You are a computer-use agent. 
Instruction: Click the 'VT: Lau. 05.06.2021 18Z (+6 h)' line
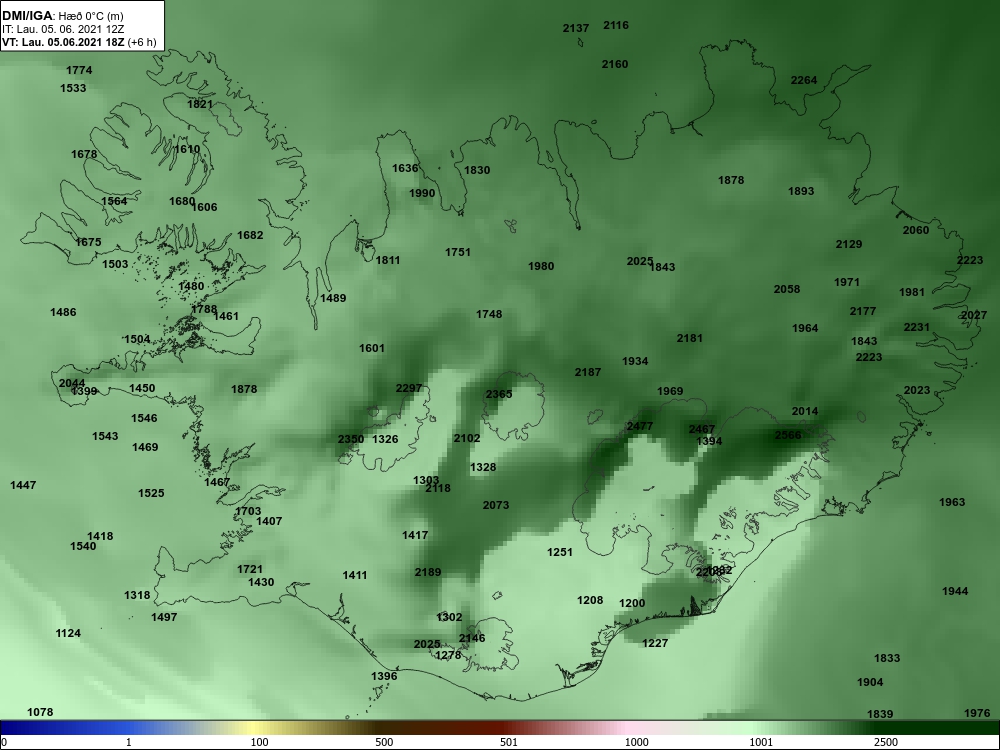(79, 42)
